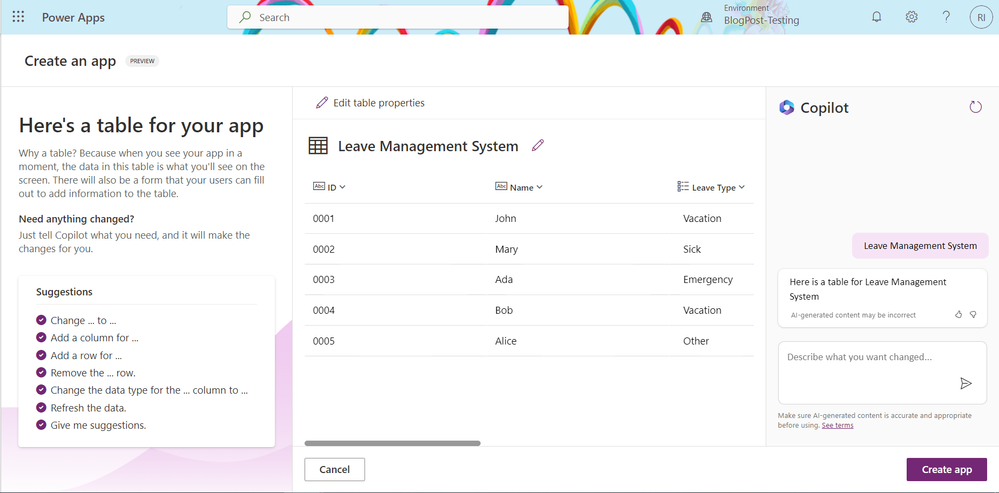Open the notifications bell
999x493 pixels.
tap(877, 17)
